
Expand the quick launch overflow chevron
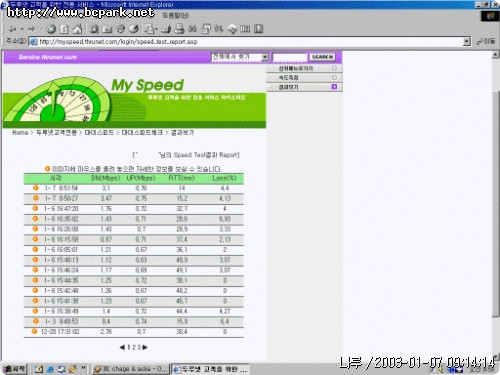click(83, 368)
